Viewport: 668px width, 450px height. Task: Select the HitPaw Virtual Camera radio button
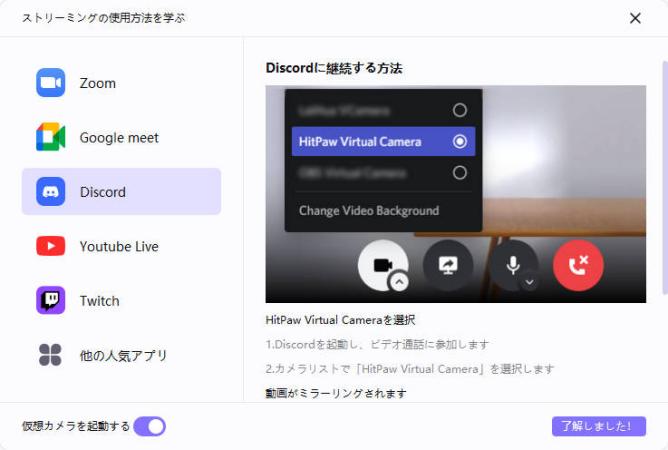point(460,141)
